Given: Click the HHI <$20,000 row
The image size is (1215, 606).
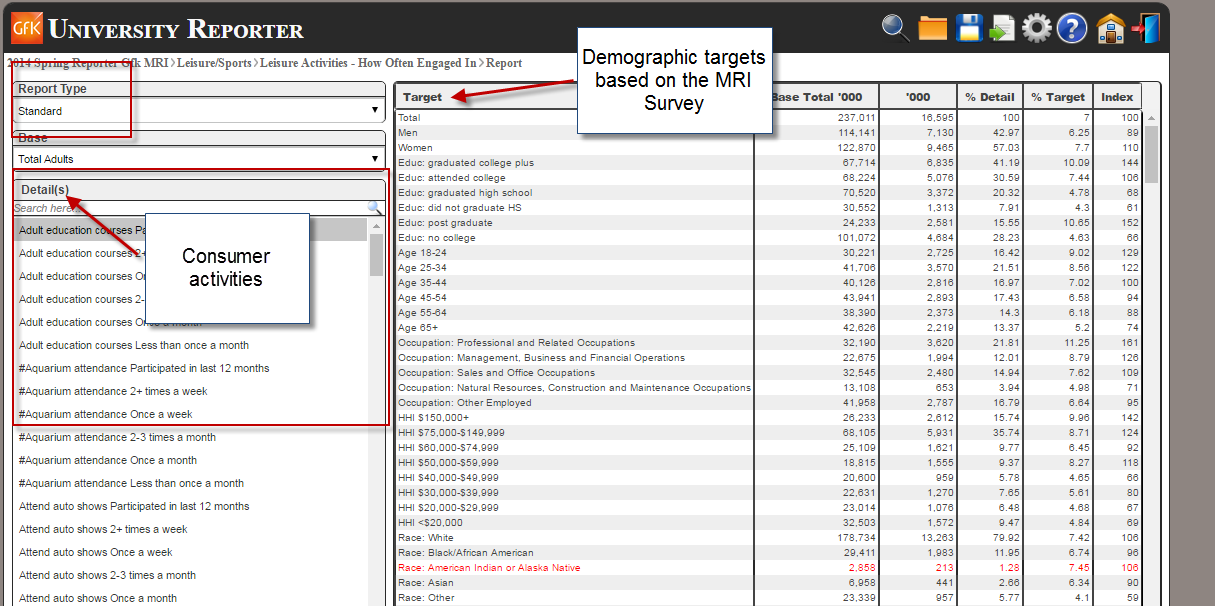Looking at the screenshot, I should [768, 522].
